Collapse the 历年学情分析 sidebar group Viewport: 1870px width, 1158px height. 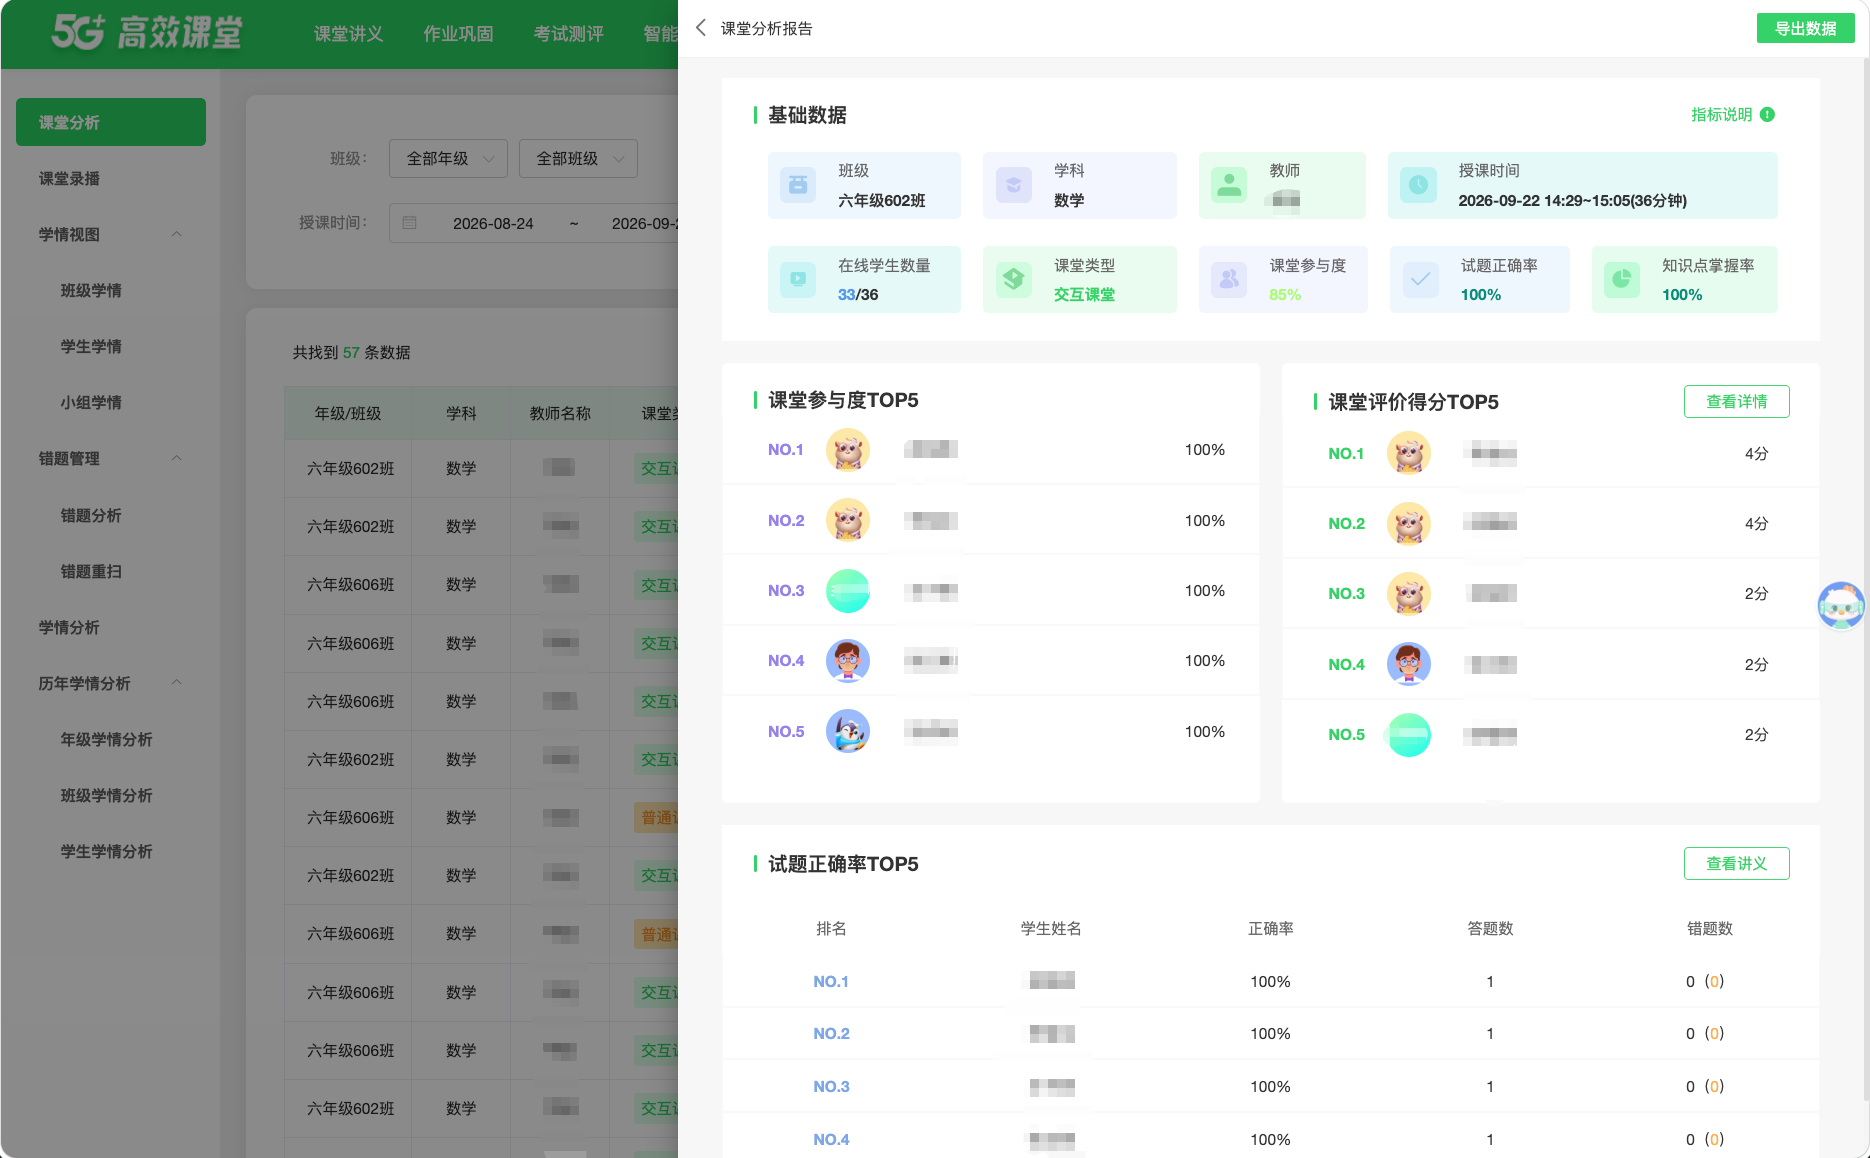pyautogui.click(x=177, y=683)
